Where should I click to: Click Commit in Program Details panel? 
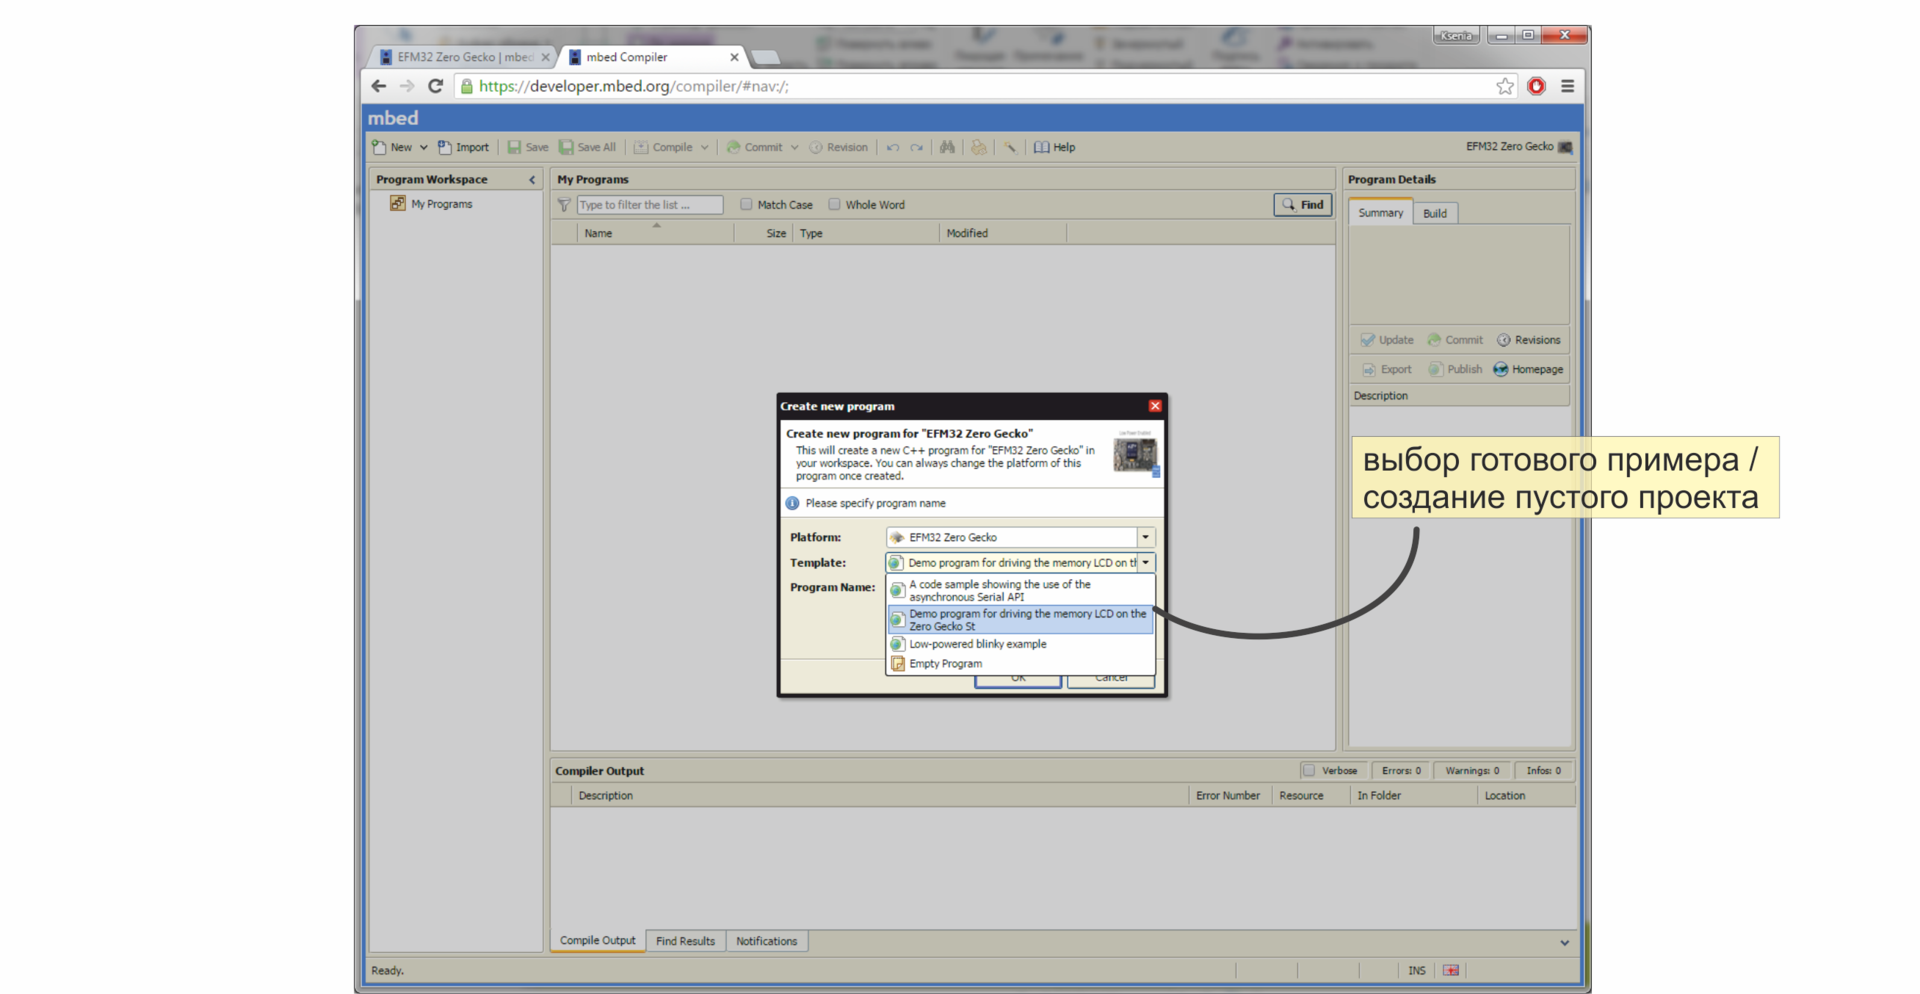(x=1455, y=340)
